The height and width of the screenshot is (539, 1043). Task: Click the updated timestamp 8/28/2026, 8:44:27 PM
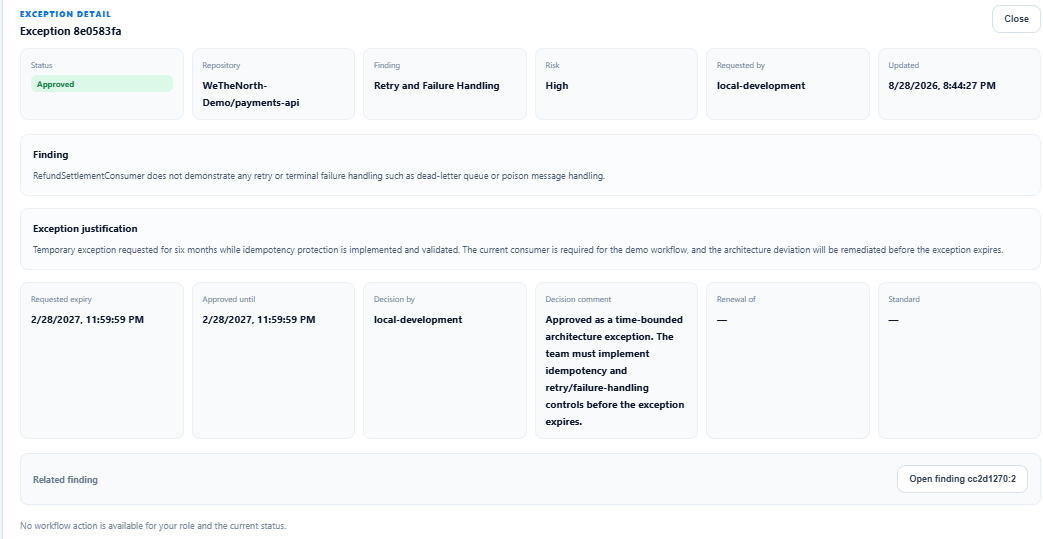(x=942, y=86)
